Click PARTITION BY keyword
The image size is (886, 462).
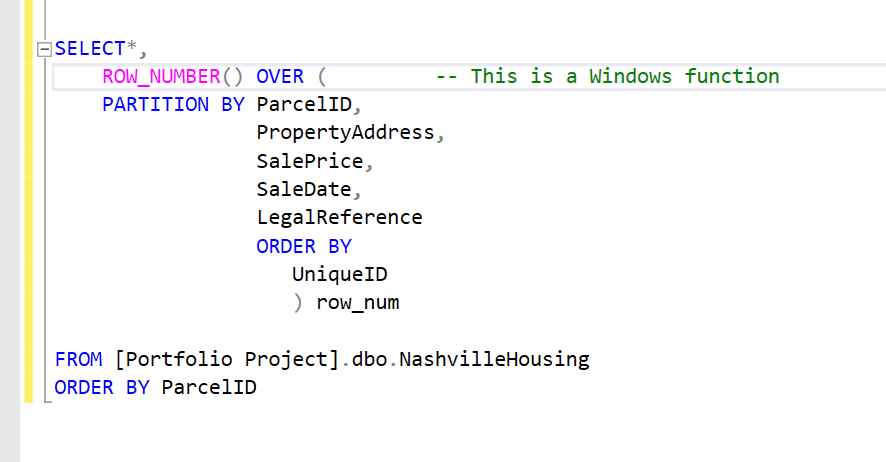click(173, 104)
